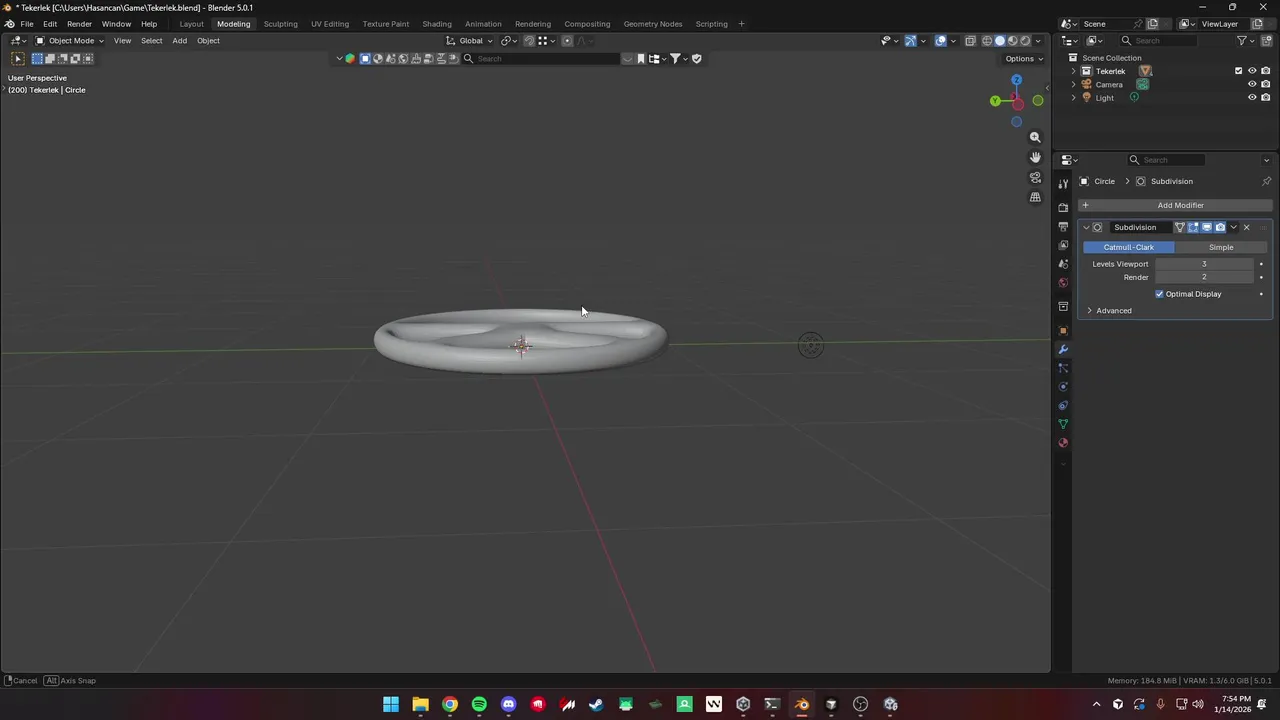The width and height of the screenshot is (1280, 720).
Task: Open Spotify from the taskbar
Action: 479,704
